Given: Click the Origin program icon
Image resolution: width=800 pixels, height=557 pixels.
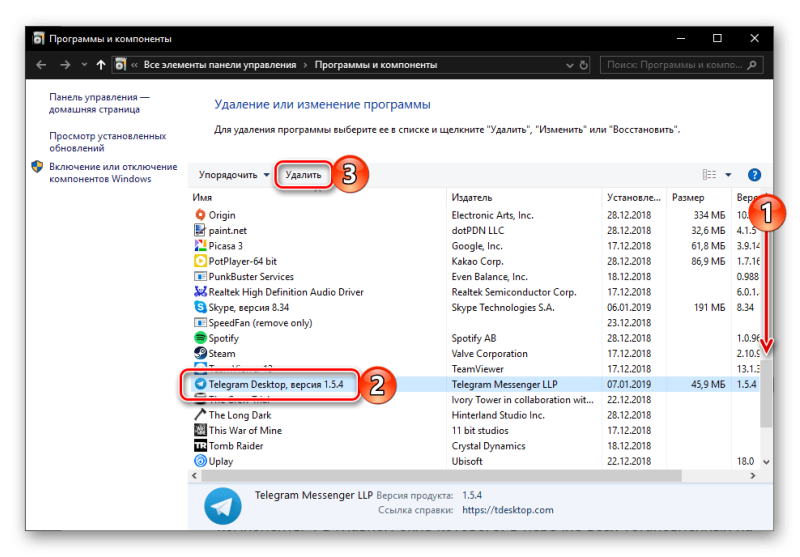Looking at the screenshot, I should (200, 215).
